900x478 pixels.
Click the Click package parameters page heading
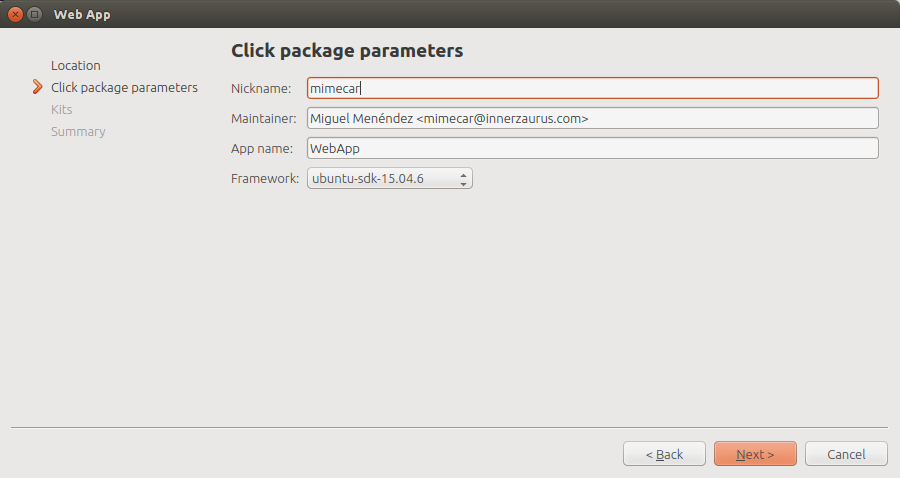[x=347, y=50]
